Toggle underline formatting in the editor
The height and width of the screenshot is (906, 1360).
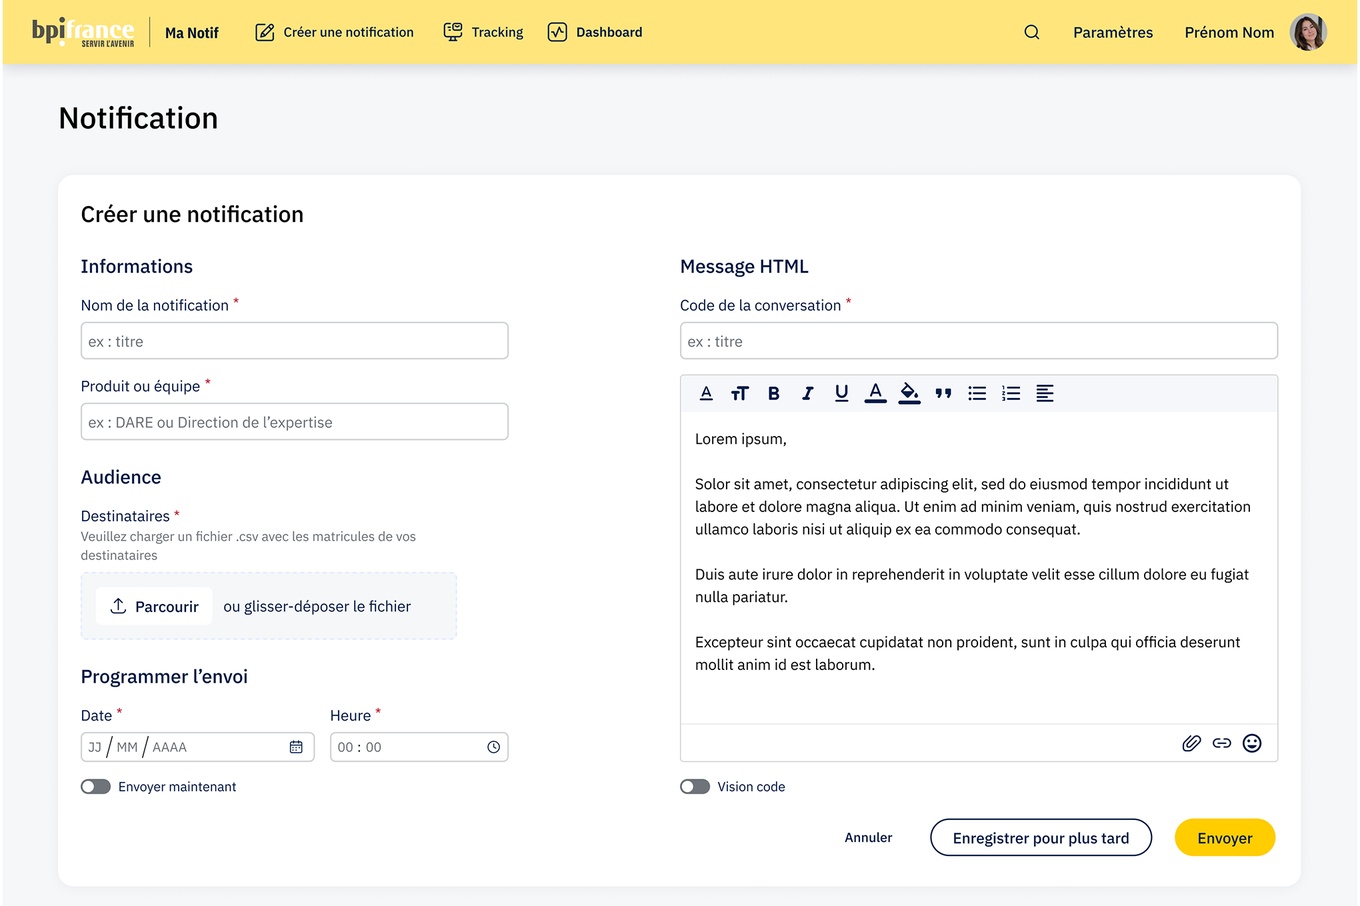[841, 393]
